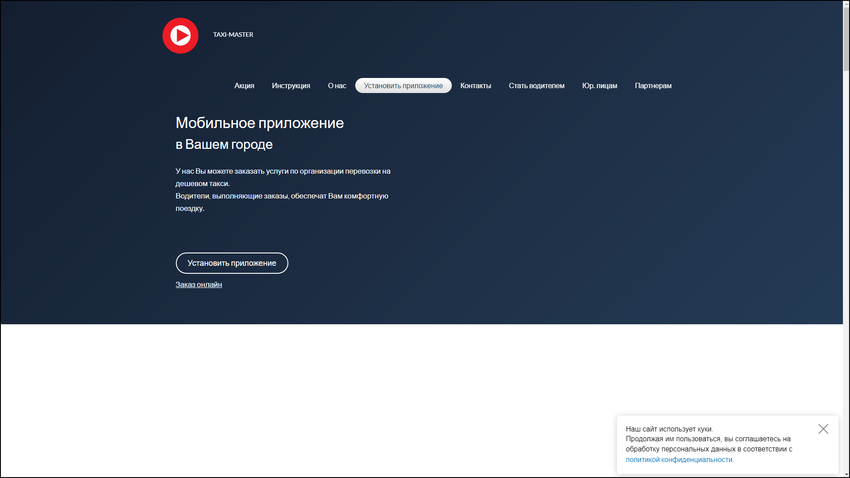
Task: Click the red play-arrow logo icon
Action: (x=180, y=36)
